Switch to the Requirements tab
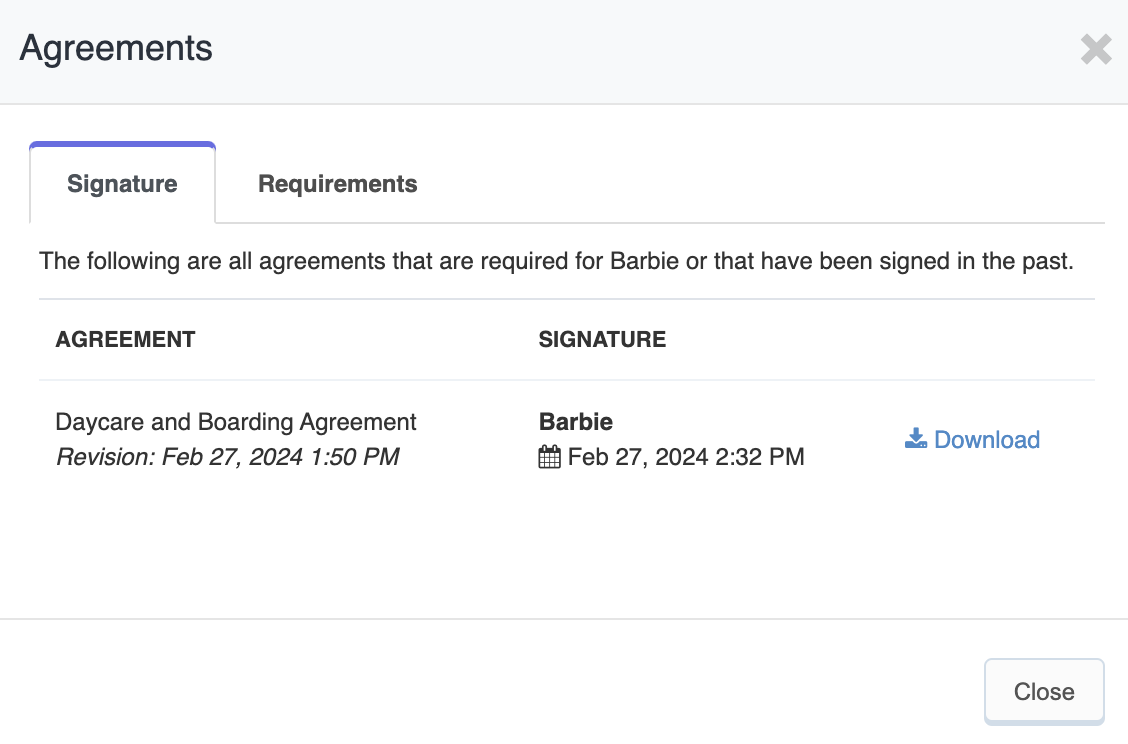1128x744 pixels. pyautogui.click(x=337, y=183)
